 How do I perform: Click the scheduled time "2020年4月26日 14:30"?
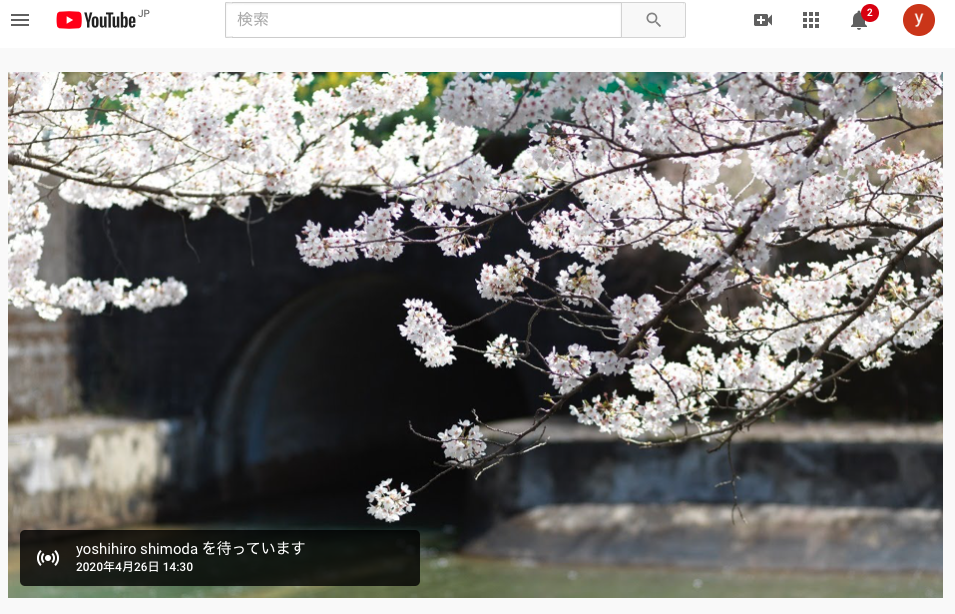[134, 567]
